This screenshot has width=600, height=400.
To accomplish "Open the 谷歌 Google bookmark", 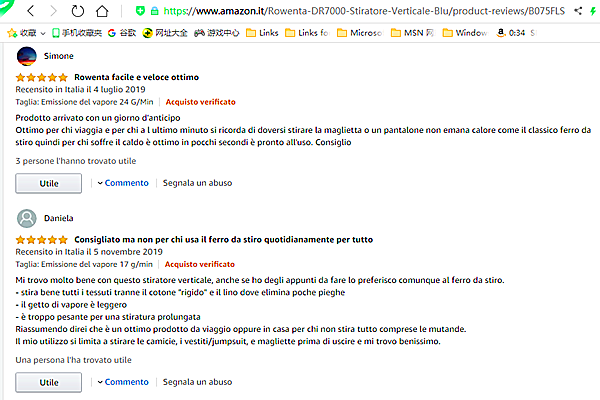I will pos(150,32).
